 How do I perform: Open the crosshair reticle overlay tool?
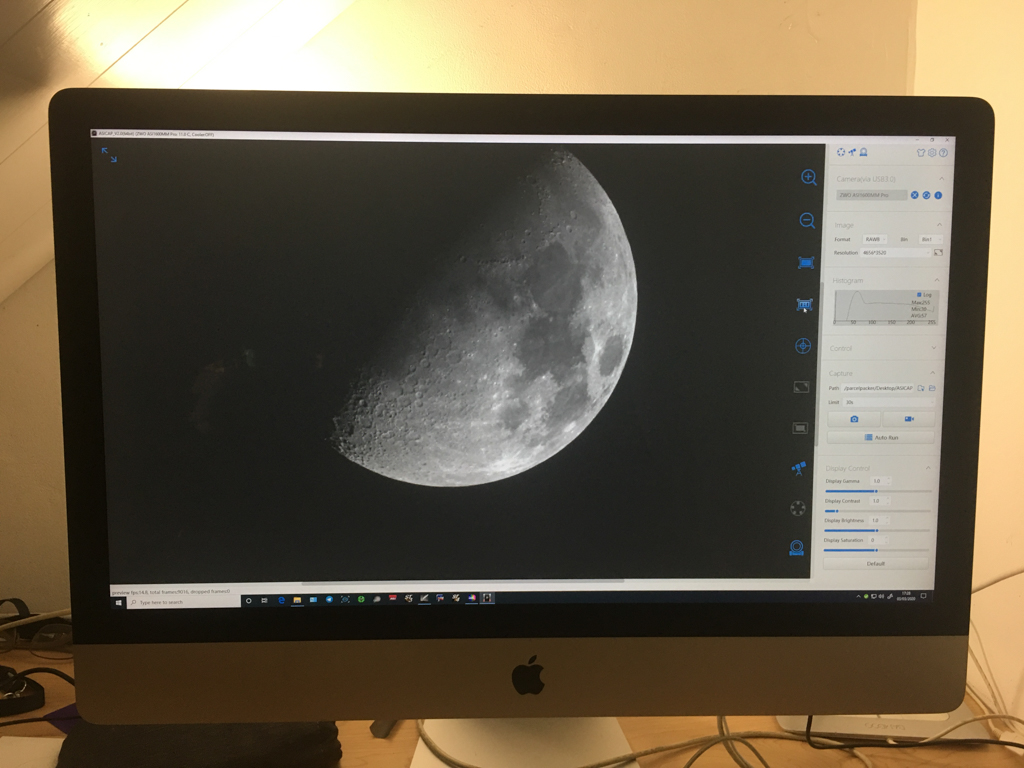point(802,346)
